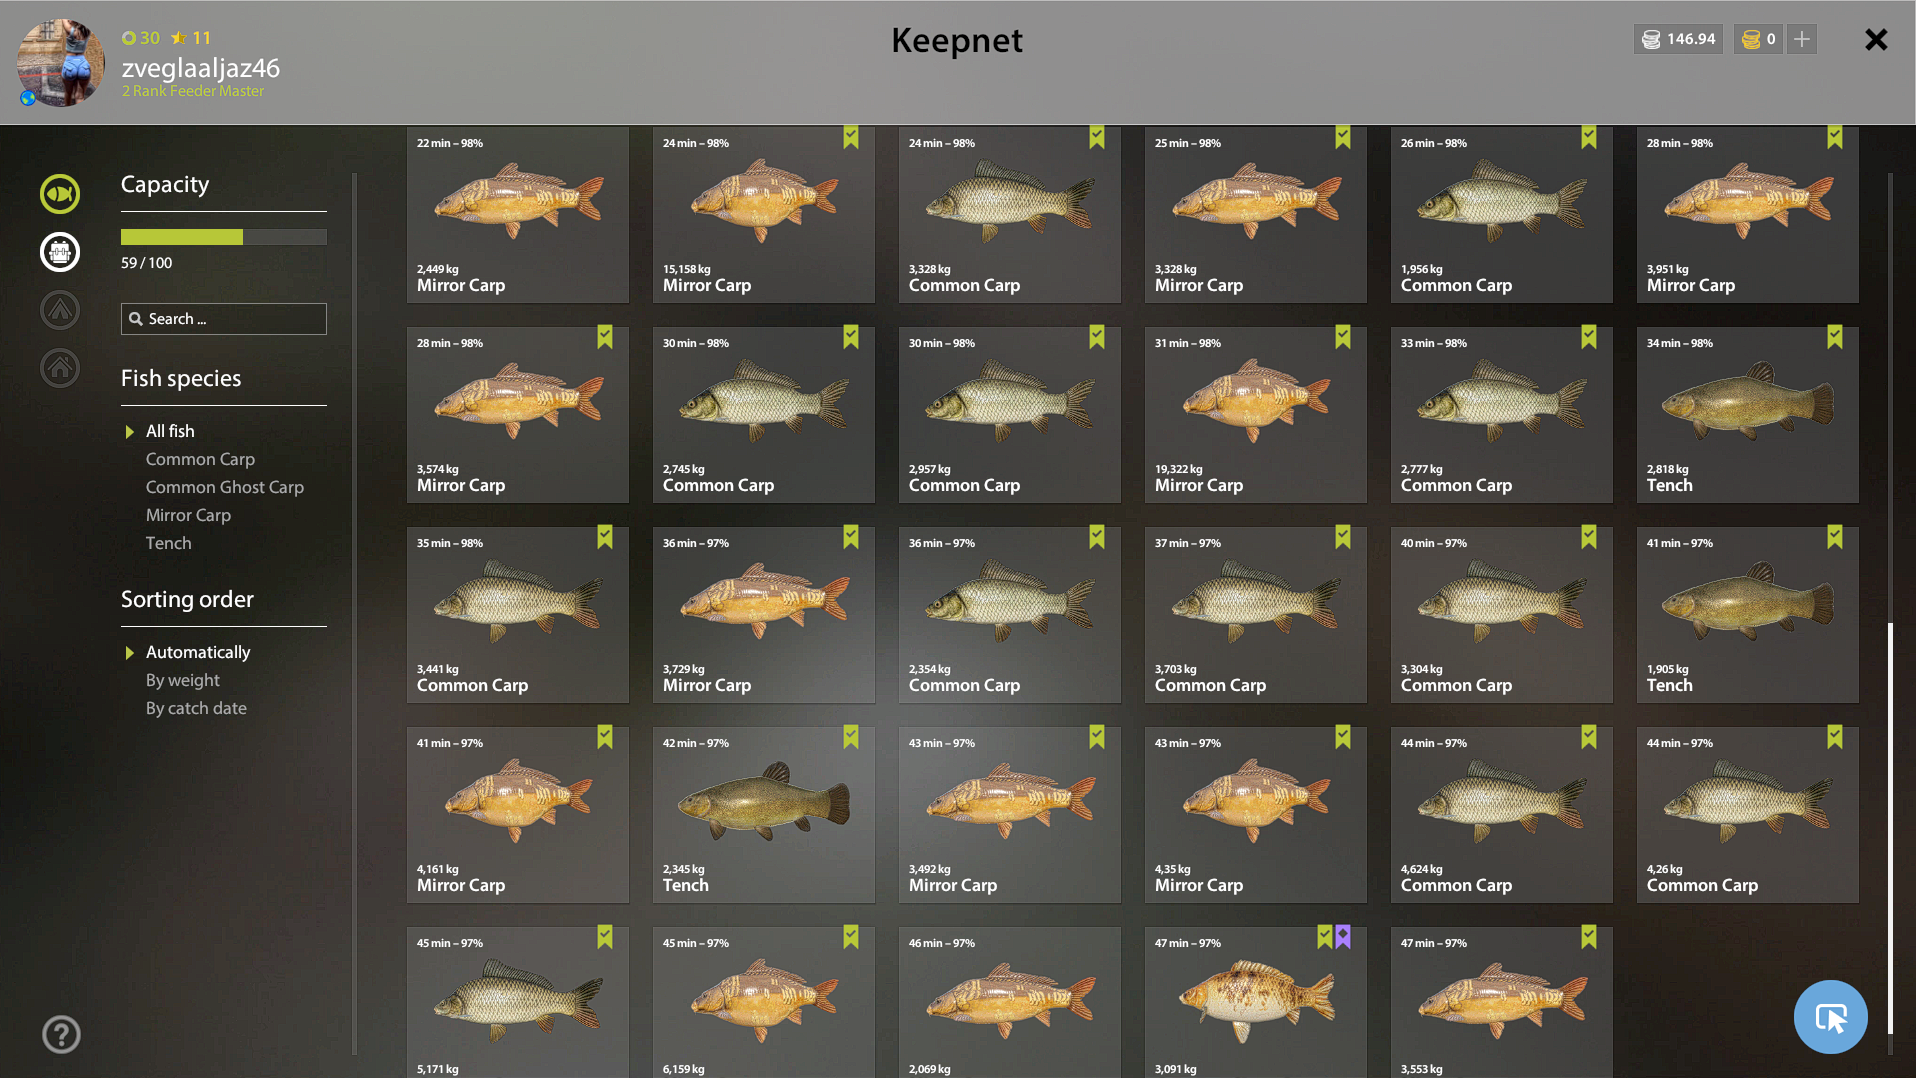
Task: Open the backpack inventory sidebar icon
Action: (60, 251)
